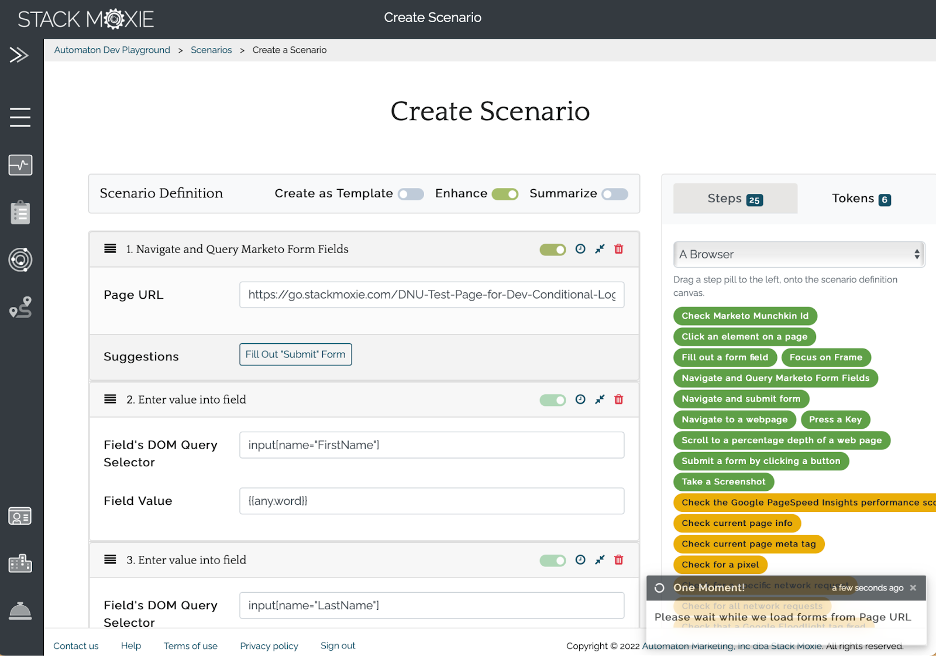Open the radar target sidebar icon
Image resolution: width=936 pixels, height=656 pixels.
coord(20,260)
